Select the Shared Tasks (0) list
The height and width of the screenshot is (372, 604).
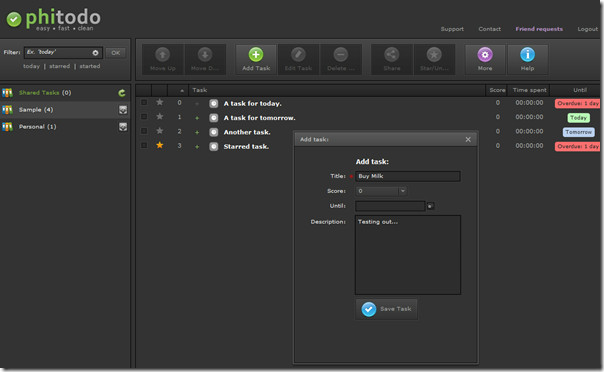click(x=45, y=93)
